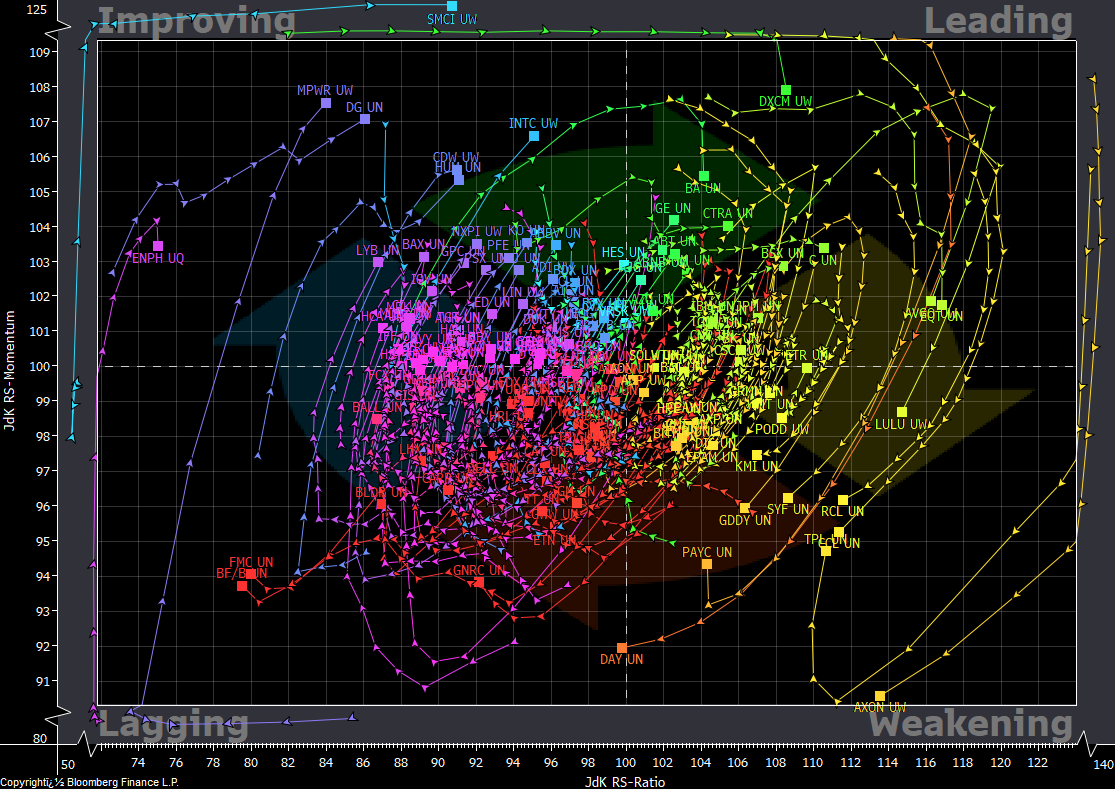
Task: Click the MPWR UW square marker
Action: [x=326, y=103]
